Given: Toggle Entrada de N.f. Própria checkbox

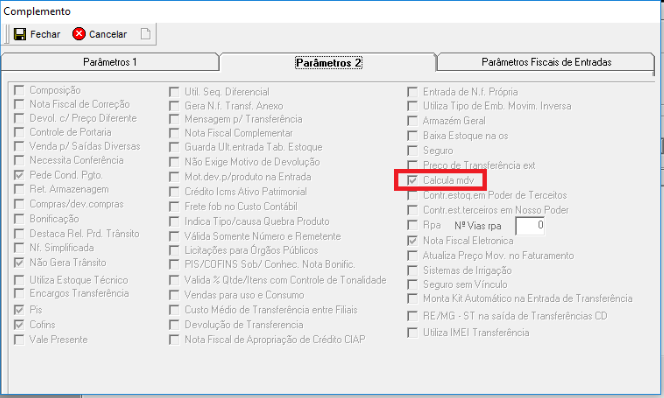Looking at the screenshot, I should (x=412, y=92).
